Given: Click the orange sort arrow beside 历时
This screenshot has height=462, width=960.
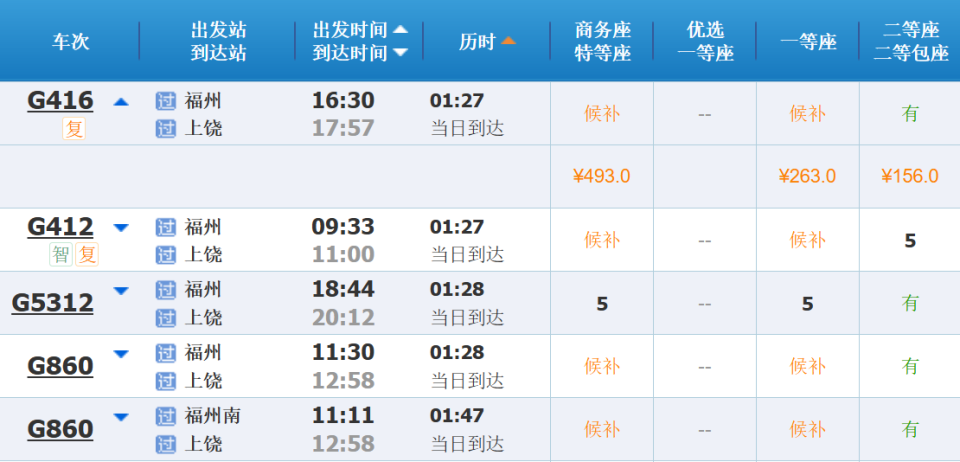Looking at the screenshot, I should click(508, 41).
